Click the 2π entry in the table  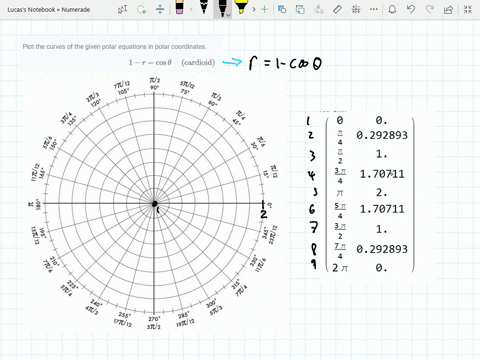point(340,268)
